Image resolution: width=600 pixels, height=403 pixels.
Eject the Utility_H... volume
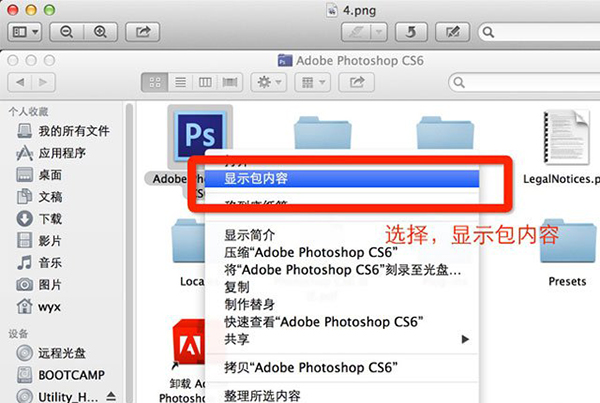pos(111,395)
